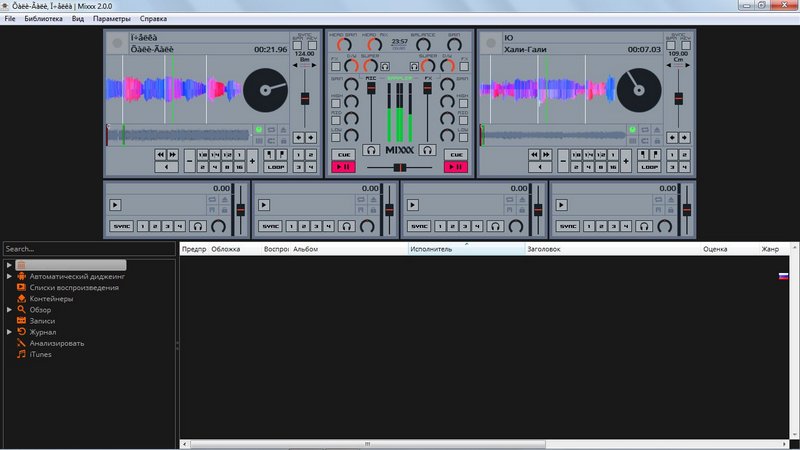The width and height of the screenshot is (800, 450).
Task: Set loop-out marker on left deck
Action: (x=282, y=155)
